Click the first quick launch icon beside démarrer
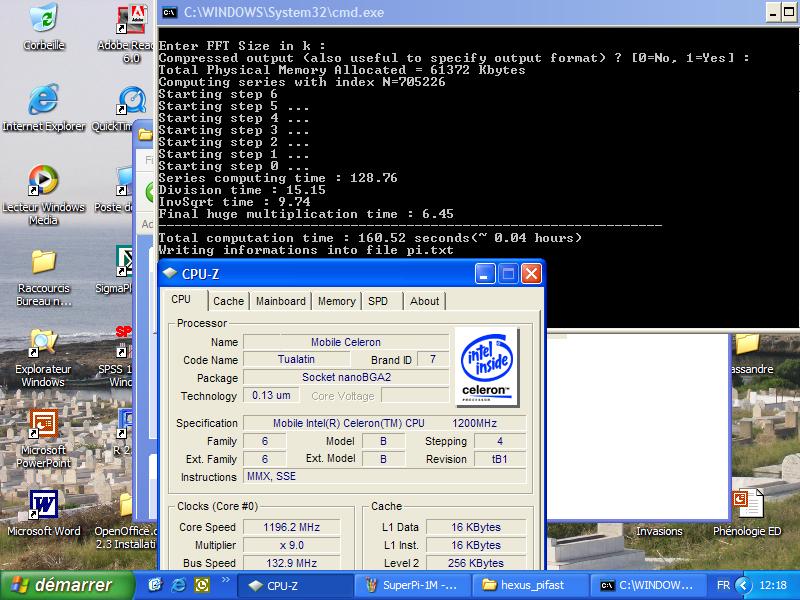Image resolution: width=800 pixels, height=600 pixels. pos(155,585)
